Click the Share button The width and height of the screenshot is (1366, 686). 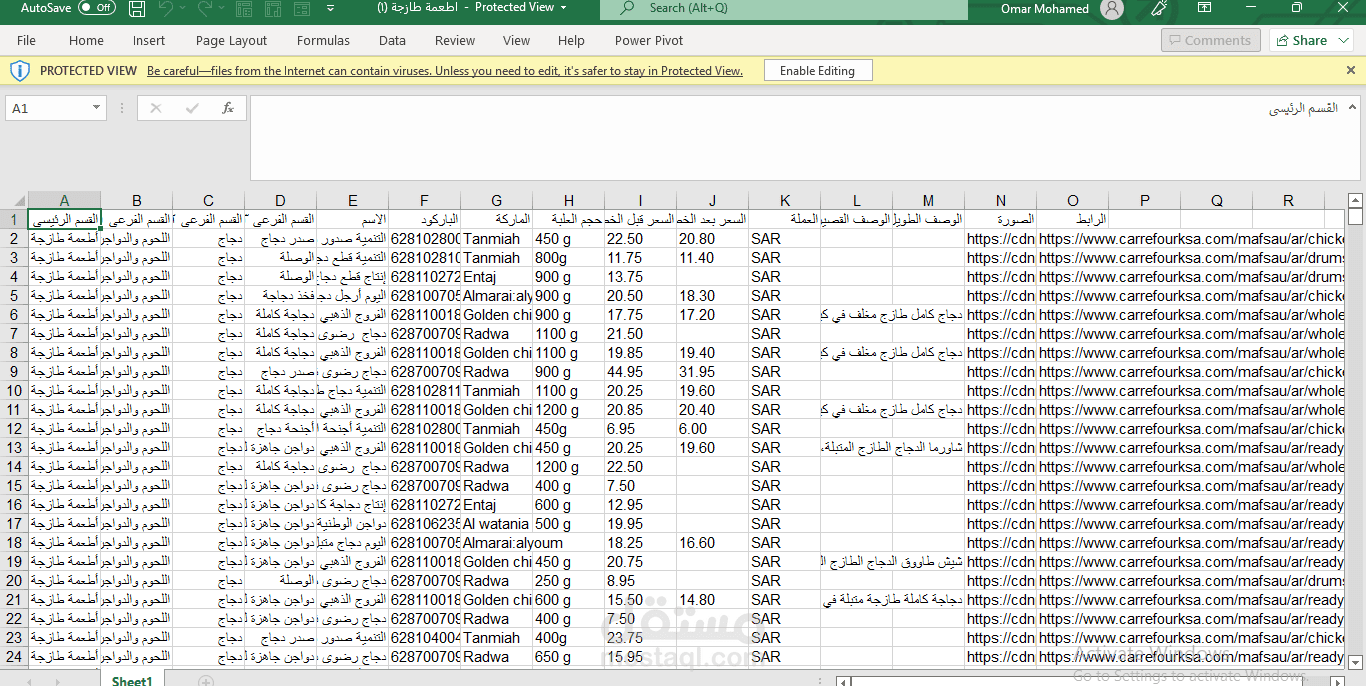coord(1311,40)
